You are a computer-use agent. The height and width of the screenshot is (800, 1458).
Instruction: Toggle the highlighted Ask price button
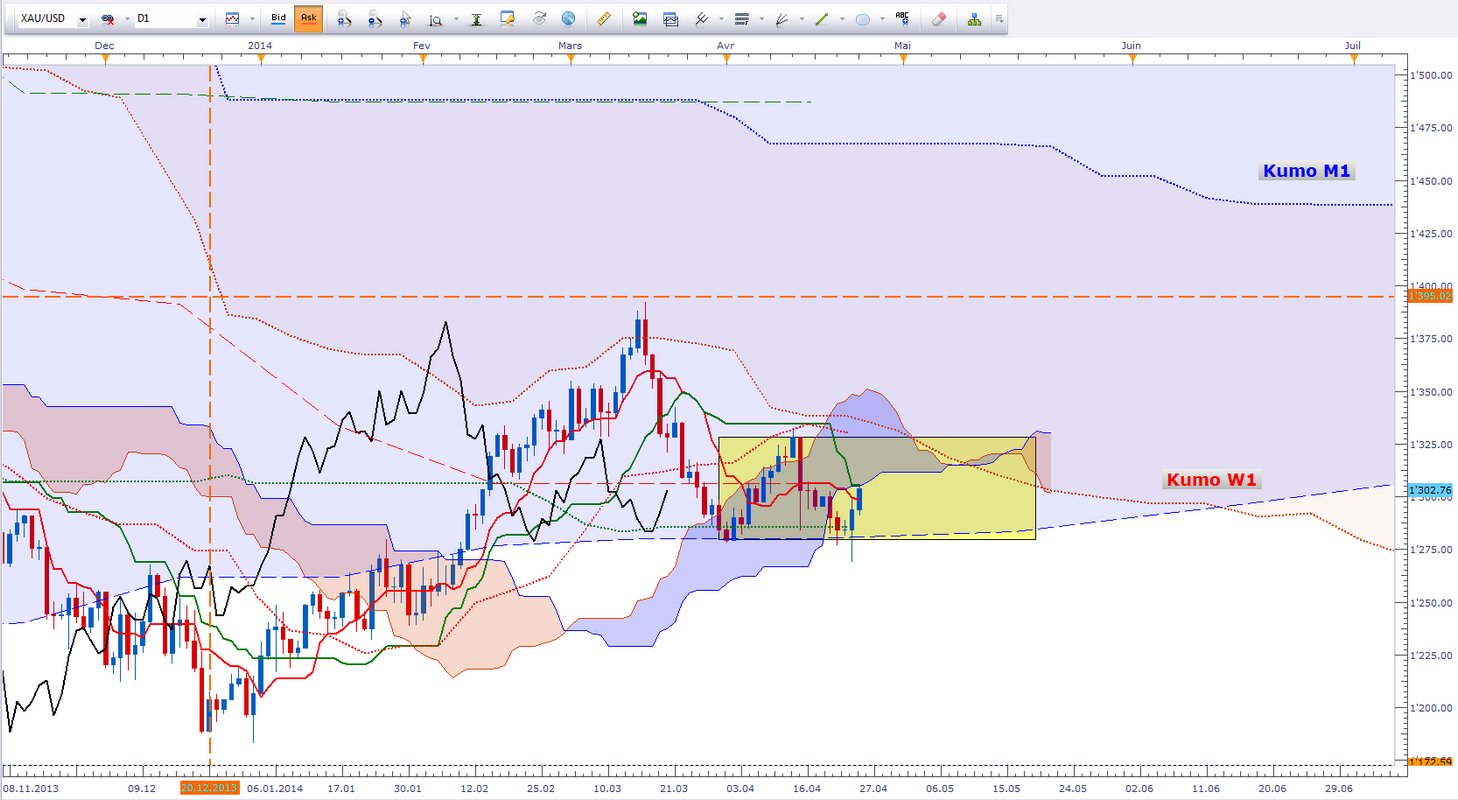pos(308,19)
